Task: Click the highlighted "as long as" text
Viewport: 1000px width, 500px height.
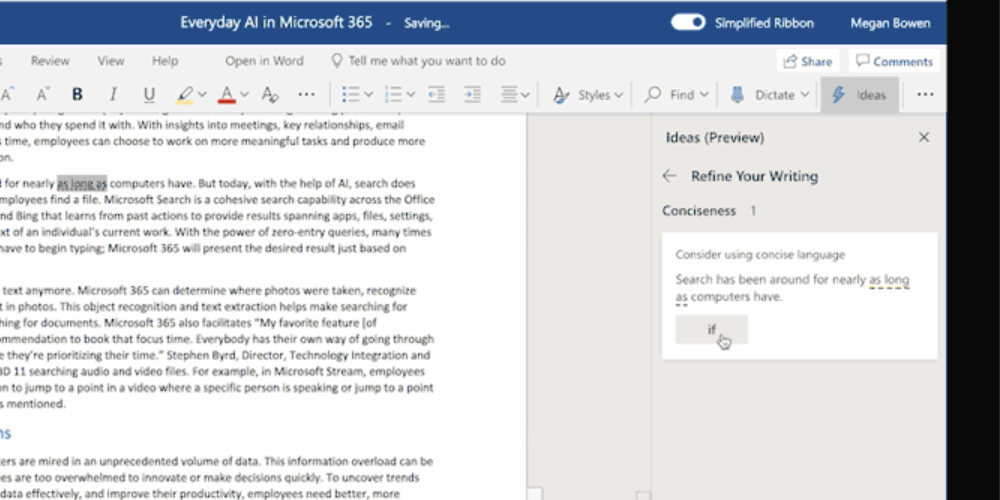Action: [82, 184]
